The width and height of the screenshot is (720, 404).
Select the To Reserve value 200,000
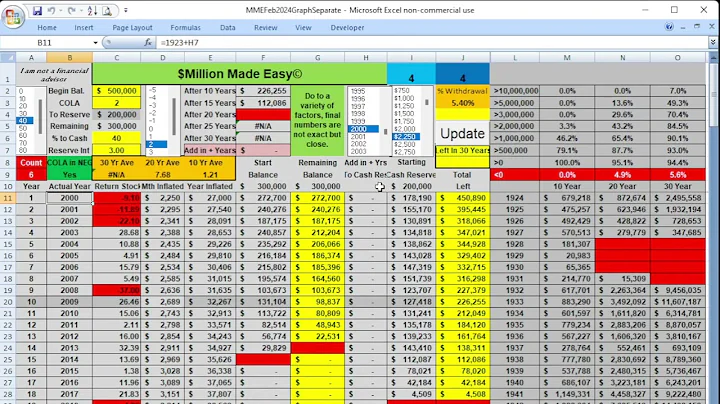click(x=117, y=115)
